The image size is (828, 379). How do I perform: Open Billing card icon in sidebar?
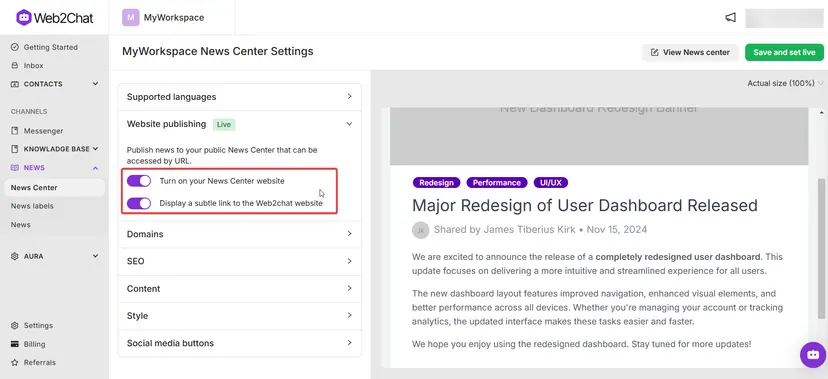15,344
